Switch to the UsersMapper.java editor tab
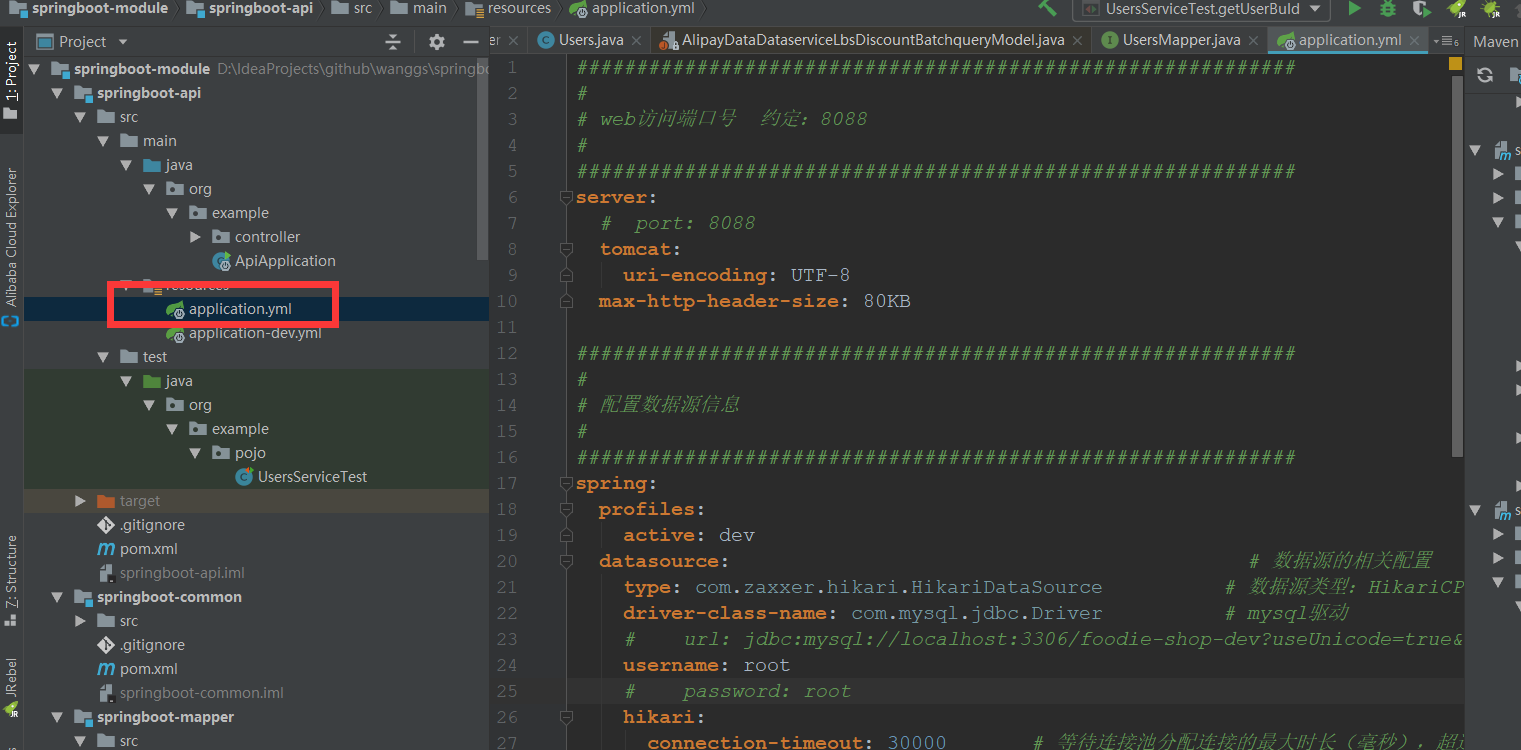Screen dimensions: 1521x750 1181,40
